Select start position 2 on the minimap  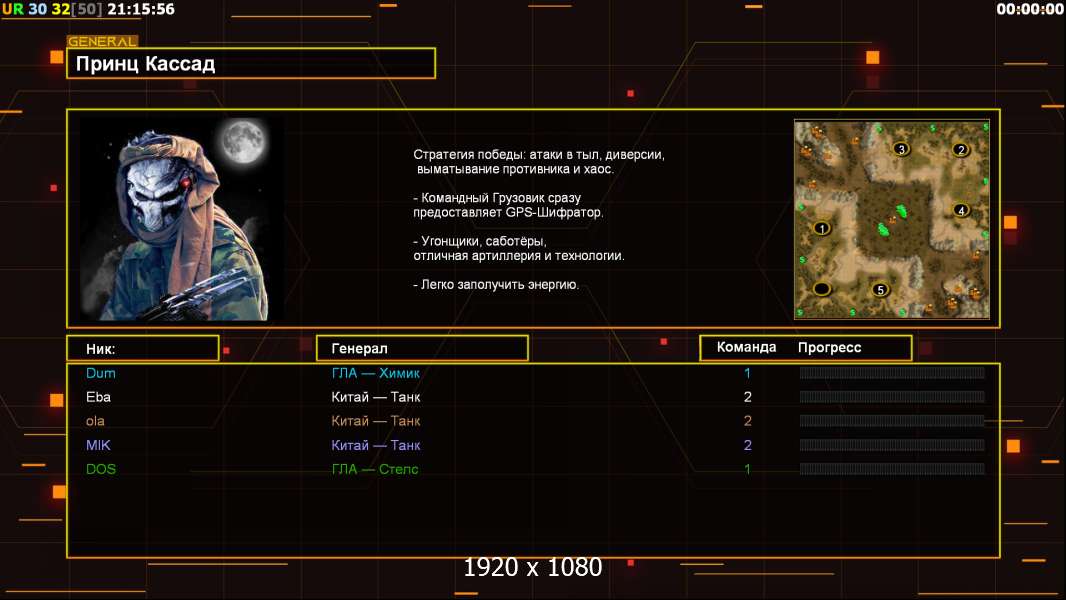[x=961, y=150]
